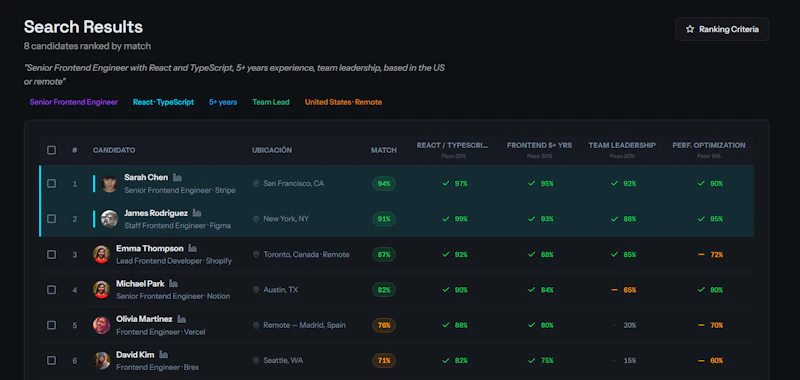Viewport: 800px width, 380px height.
Task: Click '8 candidates ranked by match' text
Action: (x=87, y=46)
